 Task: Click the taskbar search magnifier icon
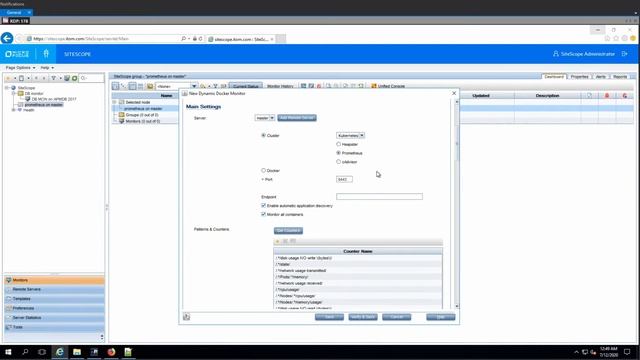25,352
